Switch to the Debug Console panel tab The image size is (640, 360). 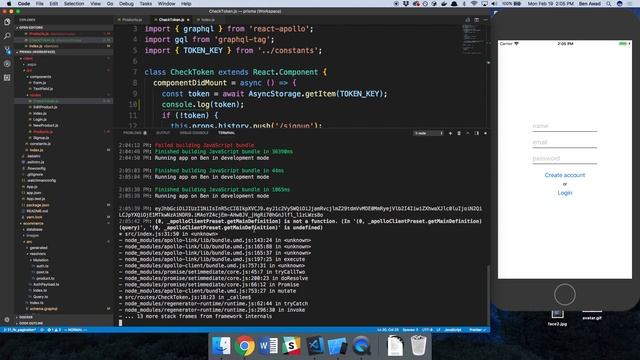pos(194,133)
